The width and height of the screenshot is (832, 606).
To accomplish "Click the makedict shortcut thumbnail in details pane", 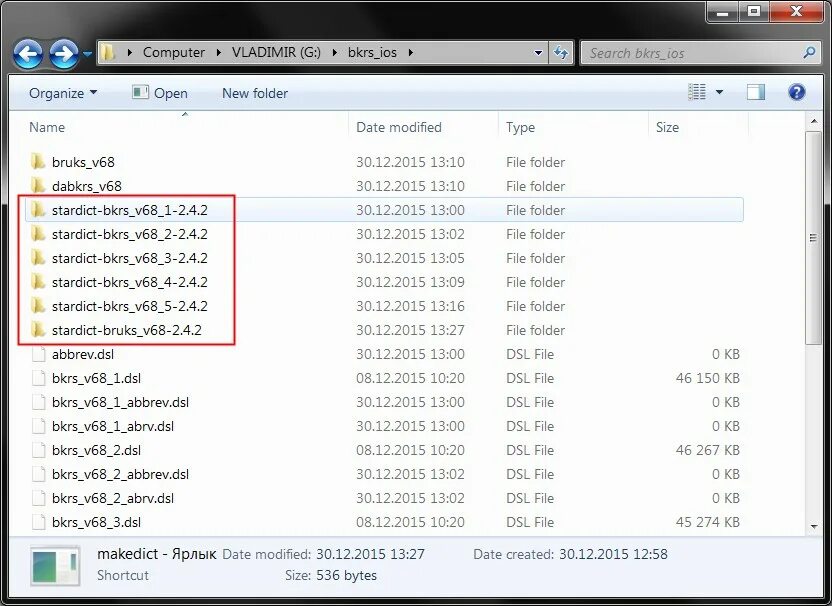I will click(x=55, y=566).
